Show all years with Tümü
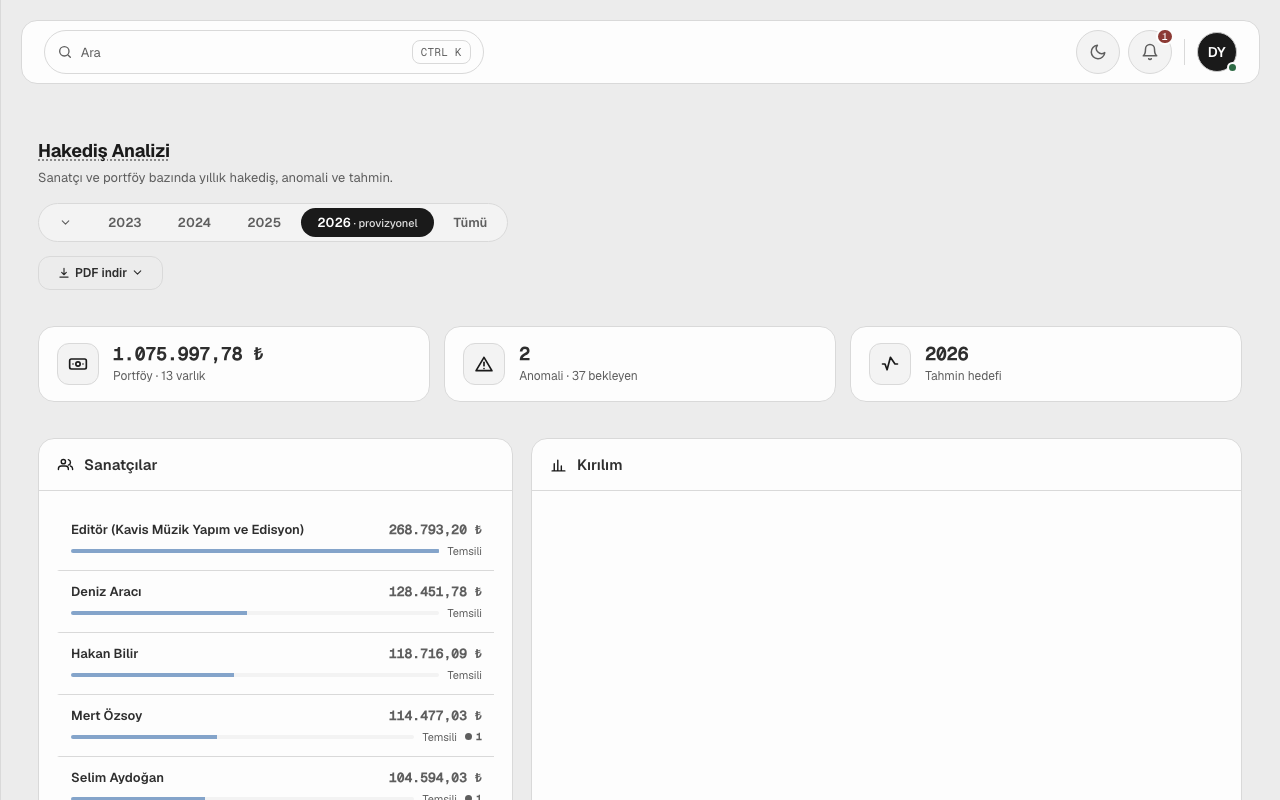 (470, 222)
